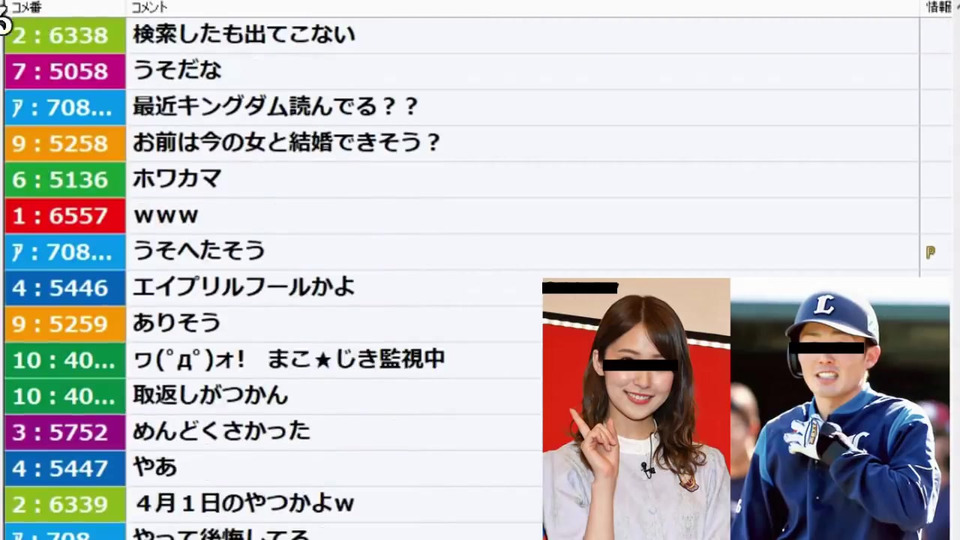Click comment 取返しがつかん
Viewport: 960px width, 540px height.
pyautogui.click(x=210, y=396)
